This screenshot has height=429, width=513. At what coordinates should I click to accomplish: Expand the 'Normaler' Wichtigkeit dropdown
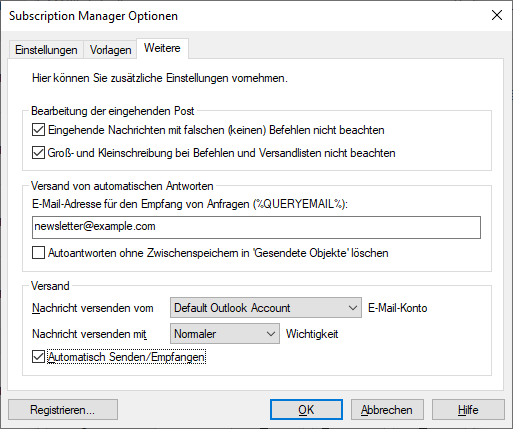(225, 334)
